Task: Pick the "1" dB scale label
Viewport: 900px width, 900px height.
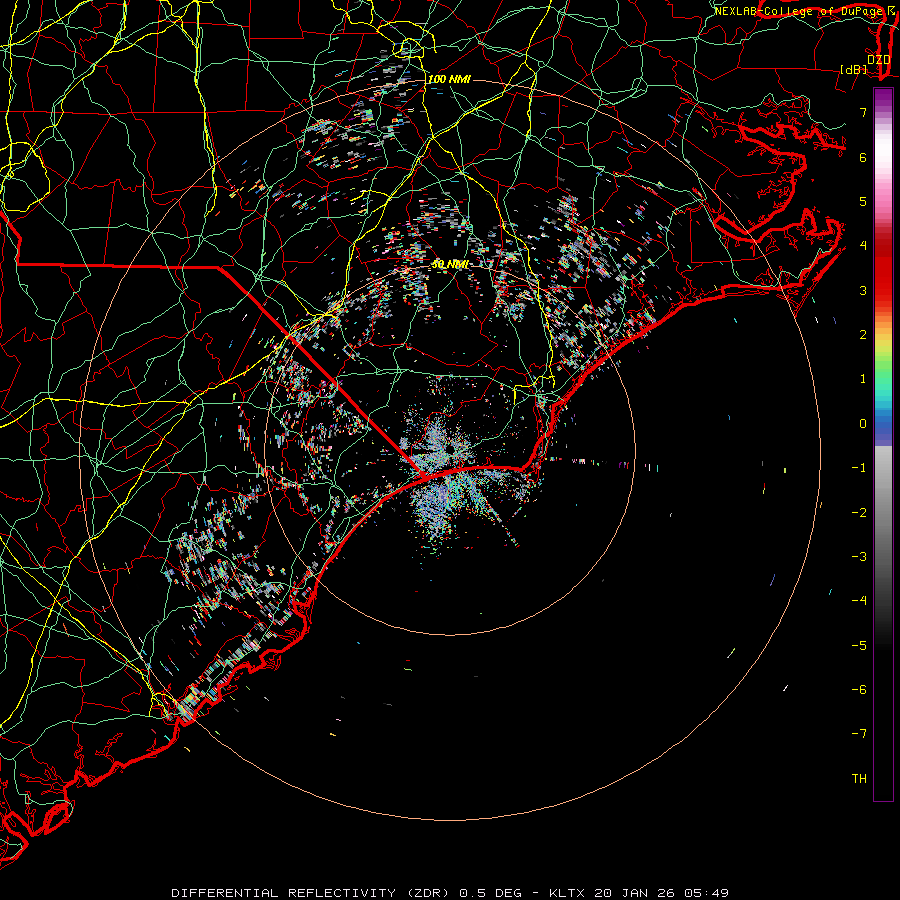Action: pos(863,379)
